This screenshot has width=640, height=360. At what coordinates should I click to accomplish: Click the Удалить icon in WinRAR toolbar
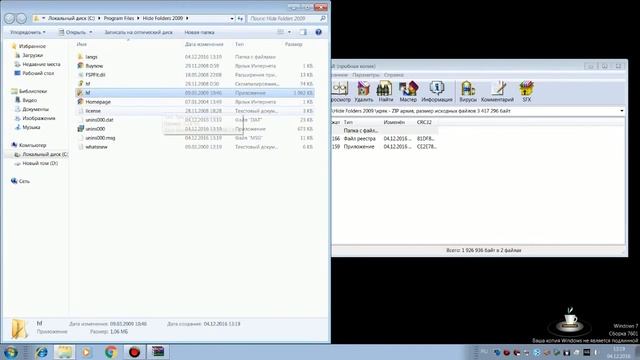tap(363, 91)
